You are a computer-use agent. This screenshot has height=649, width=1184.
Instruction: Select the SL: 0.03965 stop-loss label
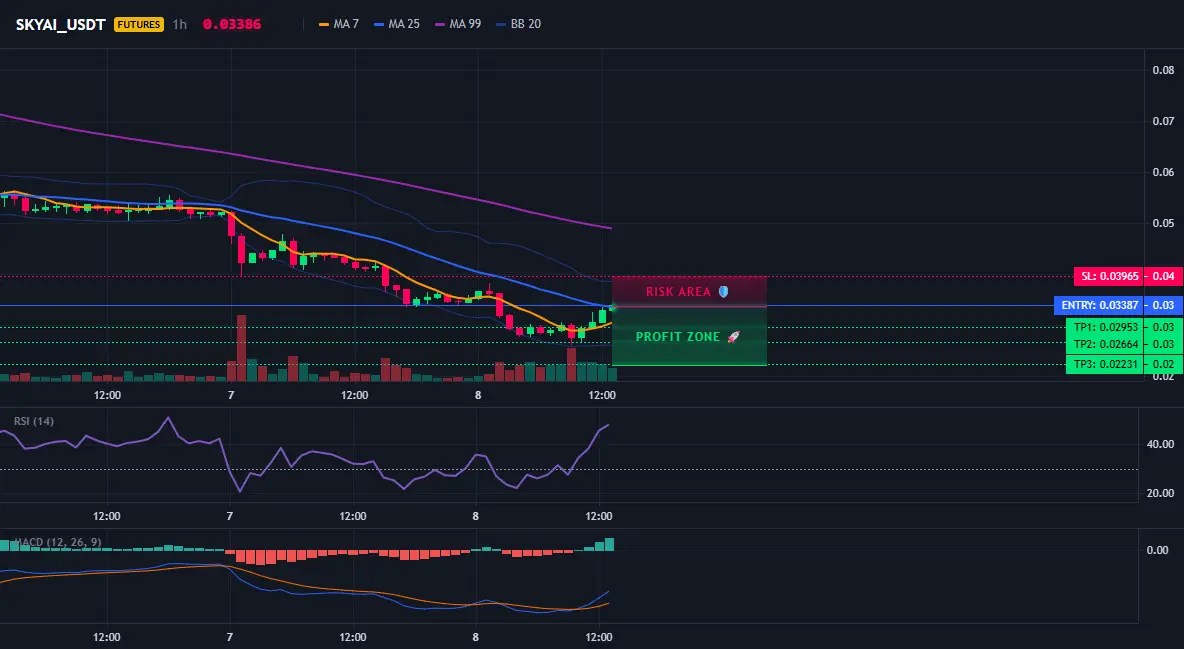point(1108,276)
